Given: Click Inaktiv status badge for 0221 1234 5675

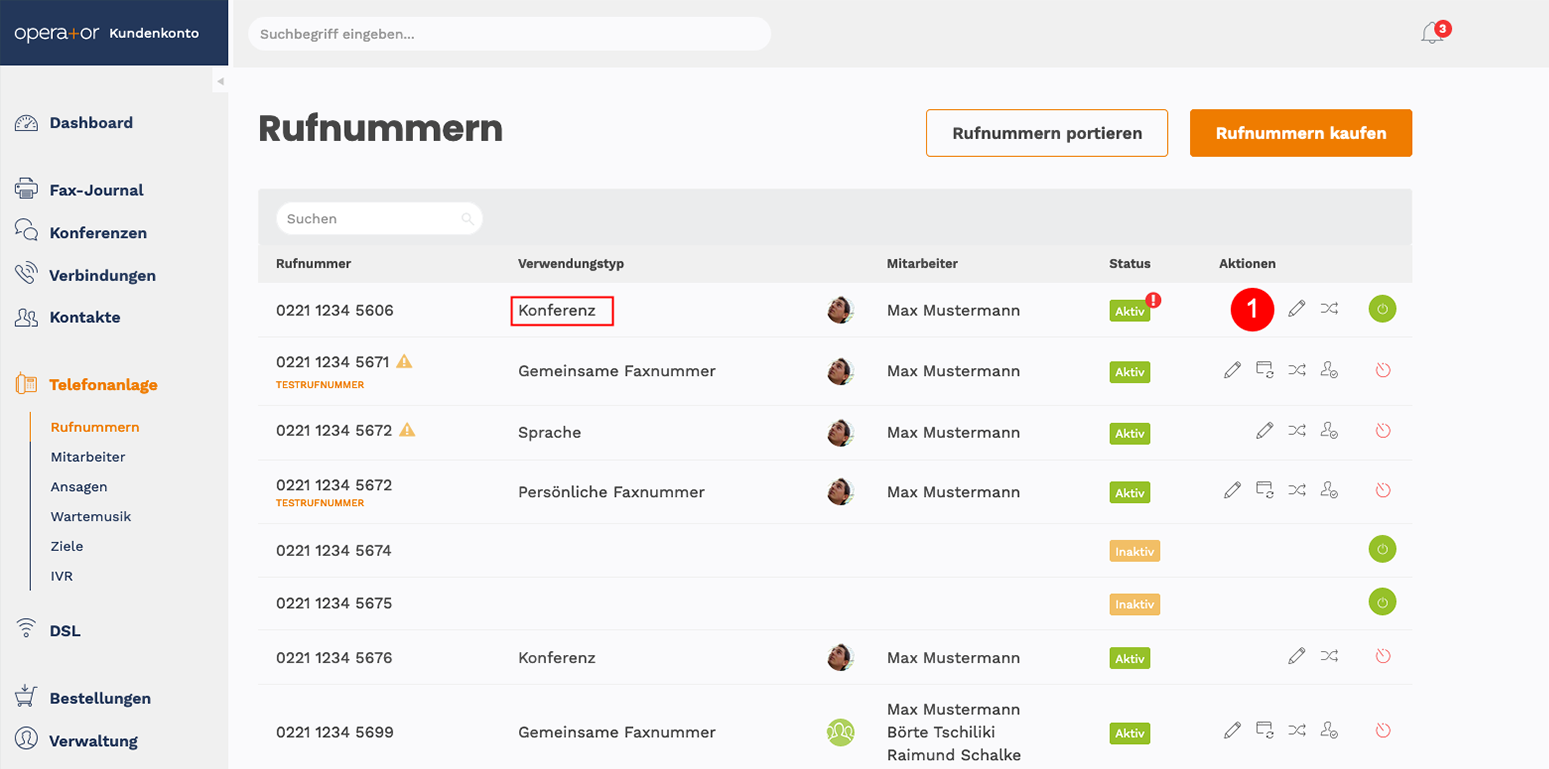Looking at the screenshot, I should click(x=1134, y=604).
